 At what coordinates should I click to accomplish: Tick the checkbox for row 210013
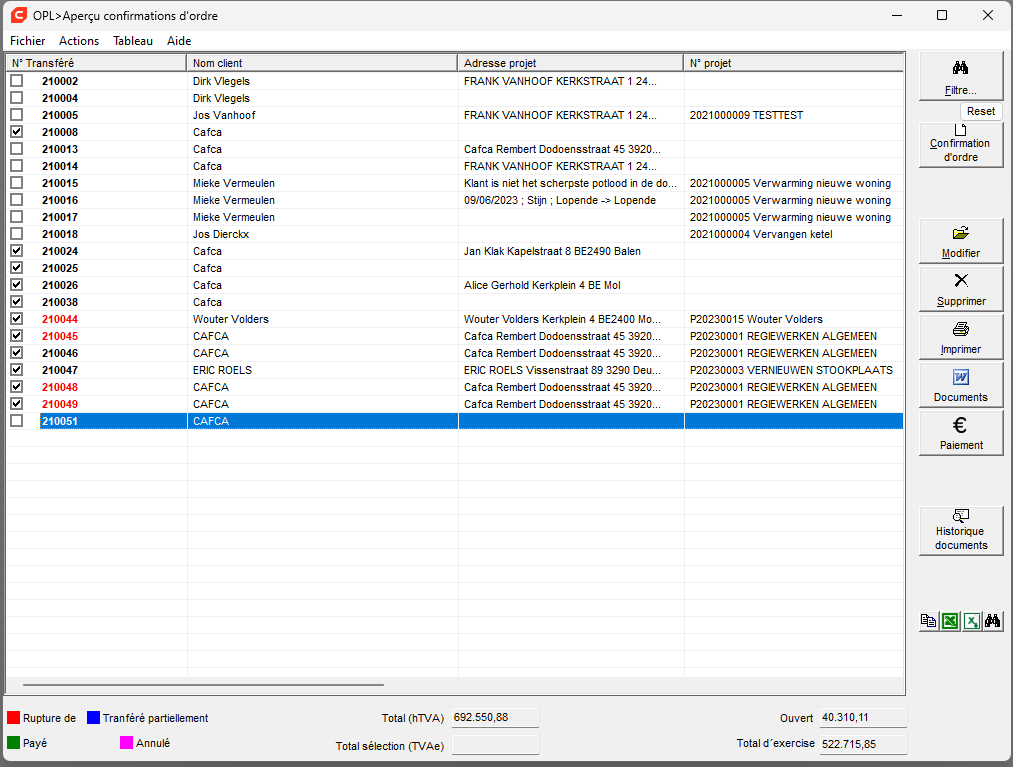pos(17,149)
